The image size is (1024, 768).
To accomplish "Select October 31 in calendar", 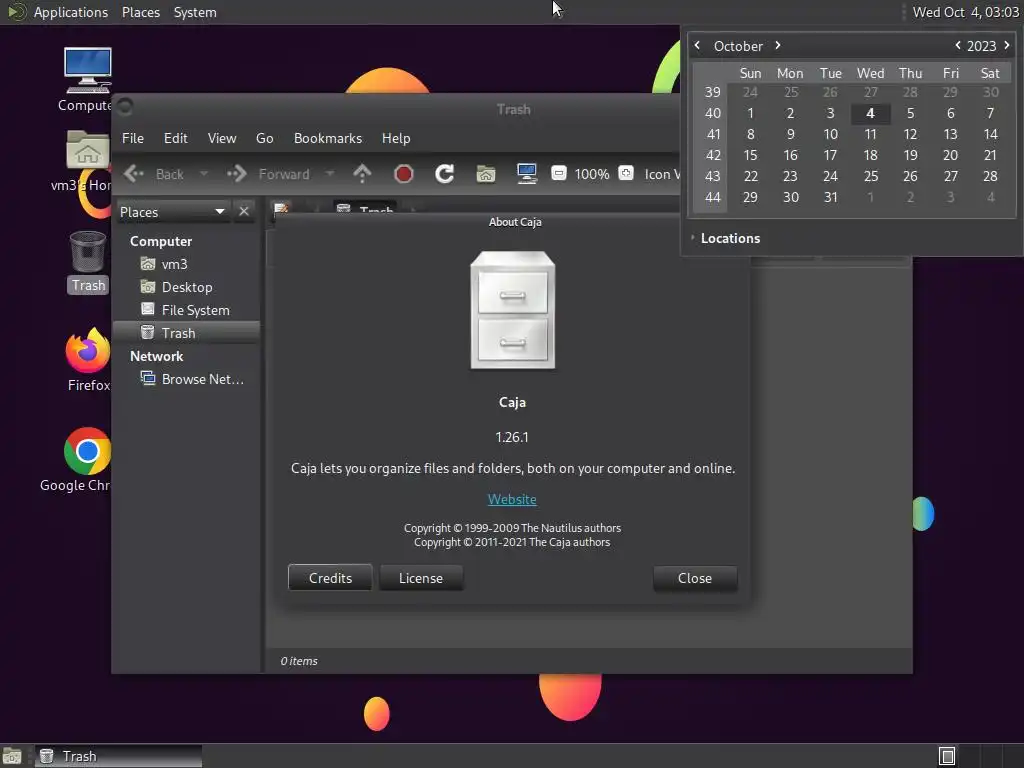I will (x=830, y=197).
